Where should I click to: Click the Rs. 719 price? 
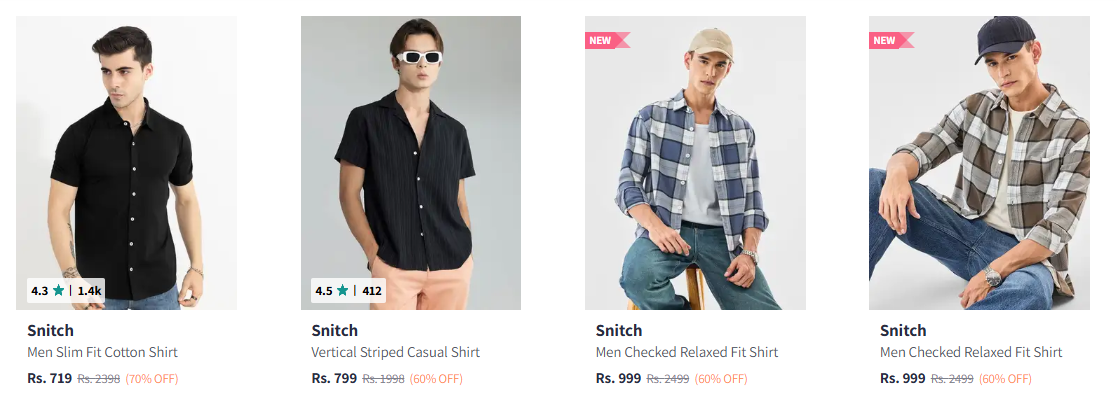click(49, 379)
